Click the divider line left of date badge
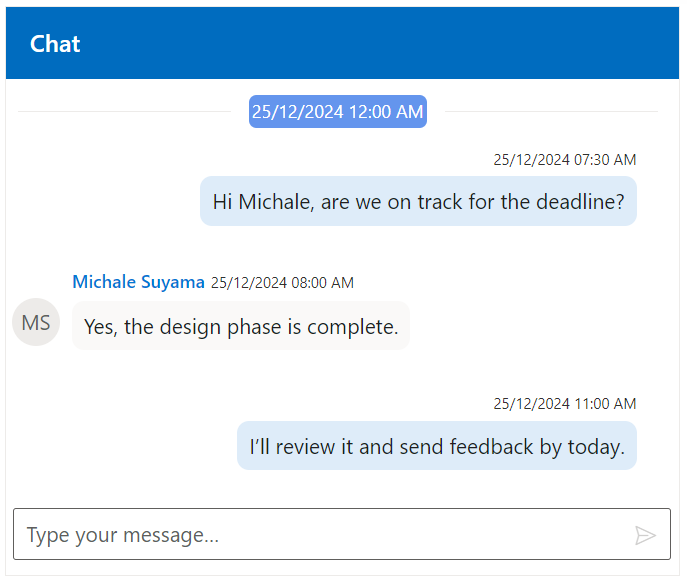687x585 pixels. tap(130, 112)
